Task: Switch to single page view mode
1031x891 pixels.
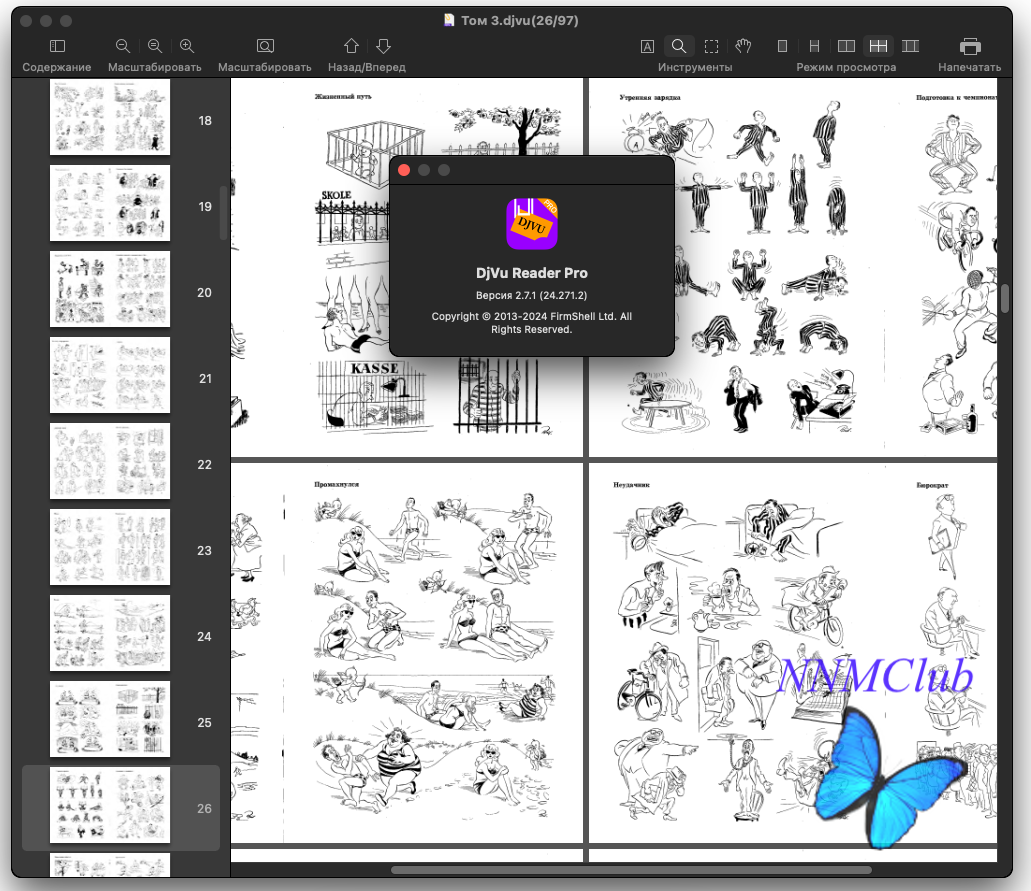Action: pos(782,46)
